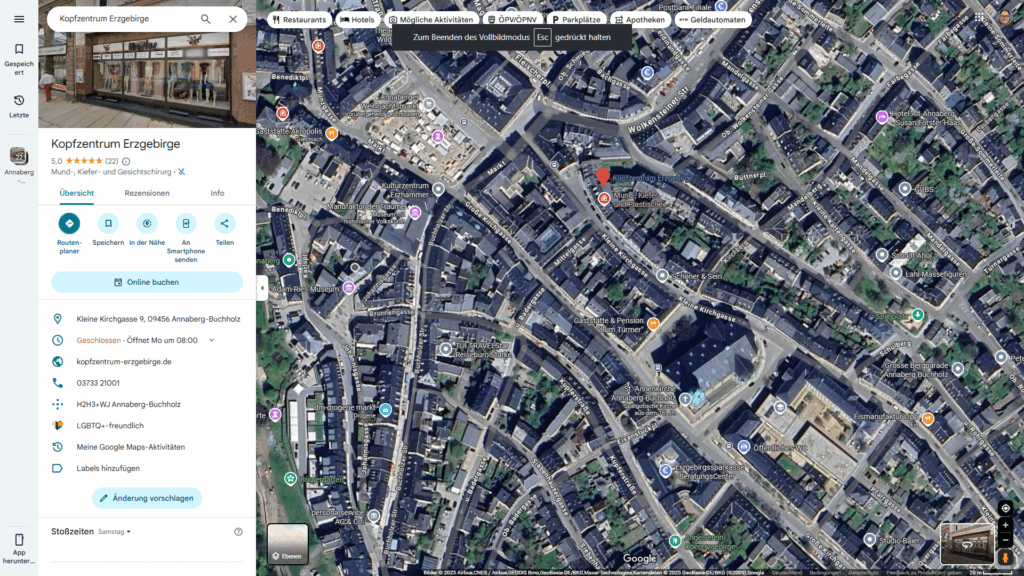1024x576 pixels.
Task: Filter map by Parkplätze chip
Action: point(576,20)
